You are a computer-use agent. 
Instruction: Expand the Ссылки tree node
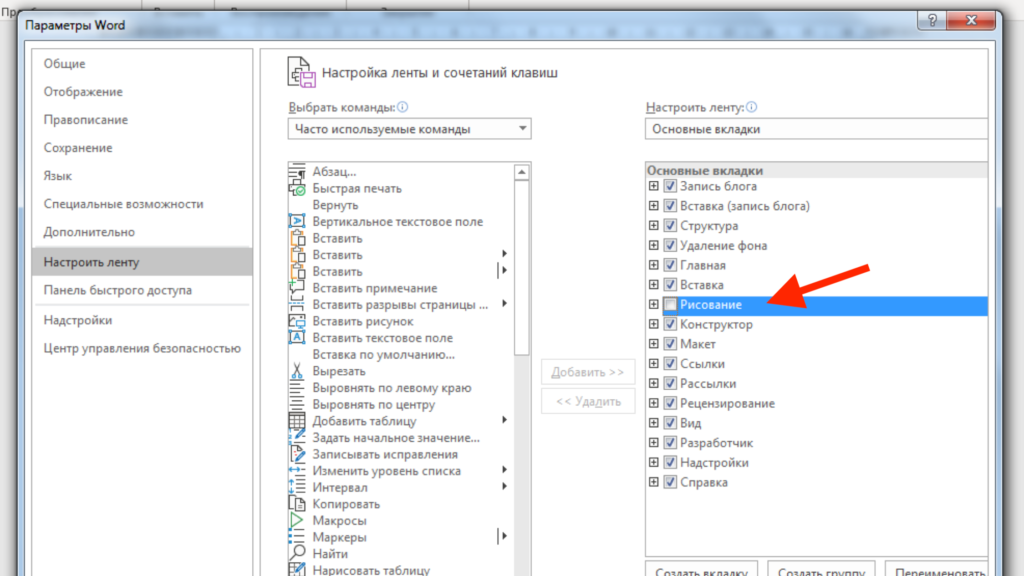point(654,364)
